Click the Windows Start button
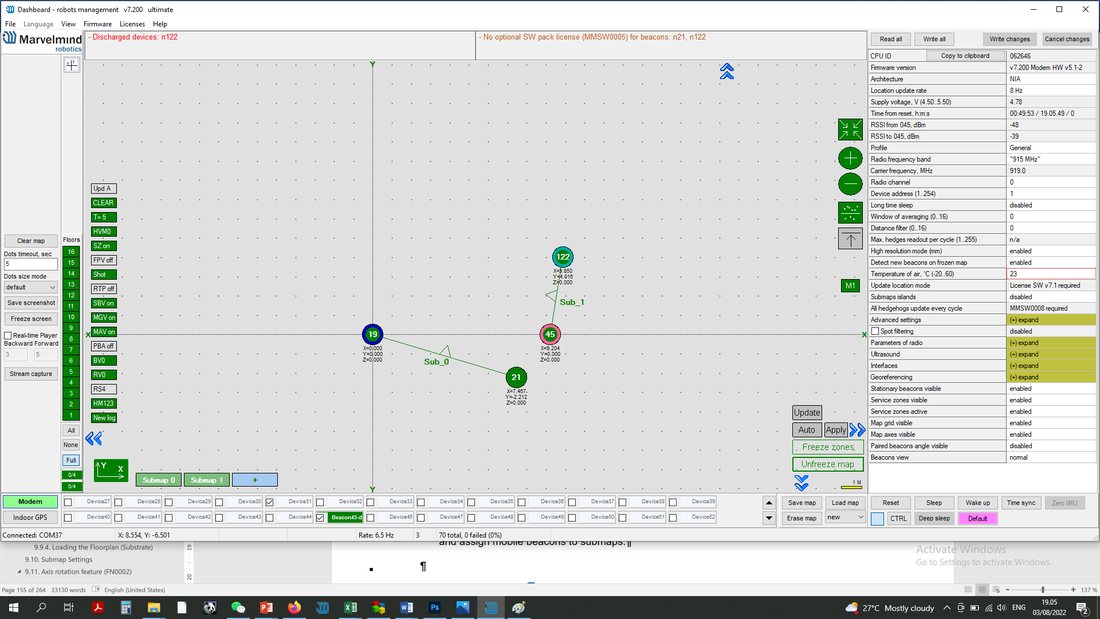The image size is (1100, 619). 13,607
